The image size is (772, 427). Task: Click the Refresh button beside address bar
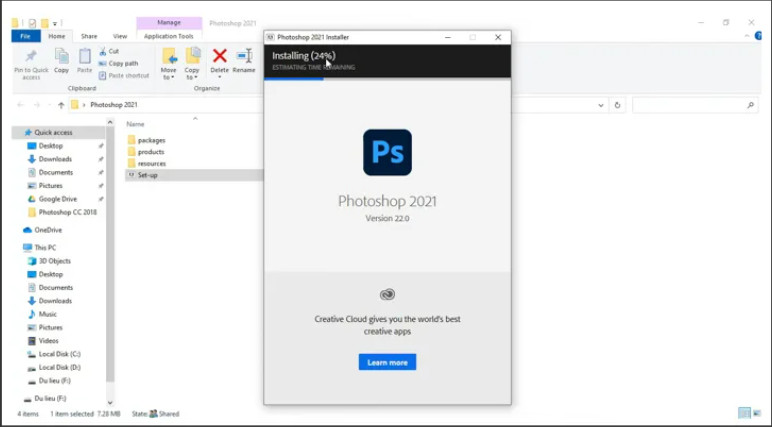618,105
